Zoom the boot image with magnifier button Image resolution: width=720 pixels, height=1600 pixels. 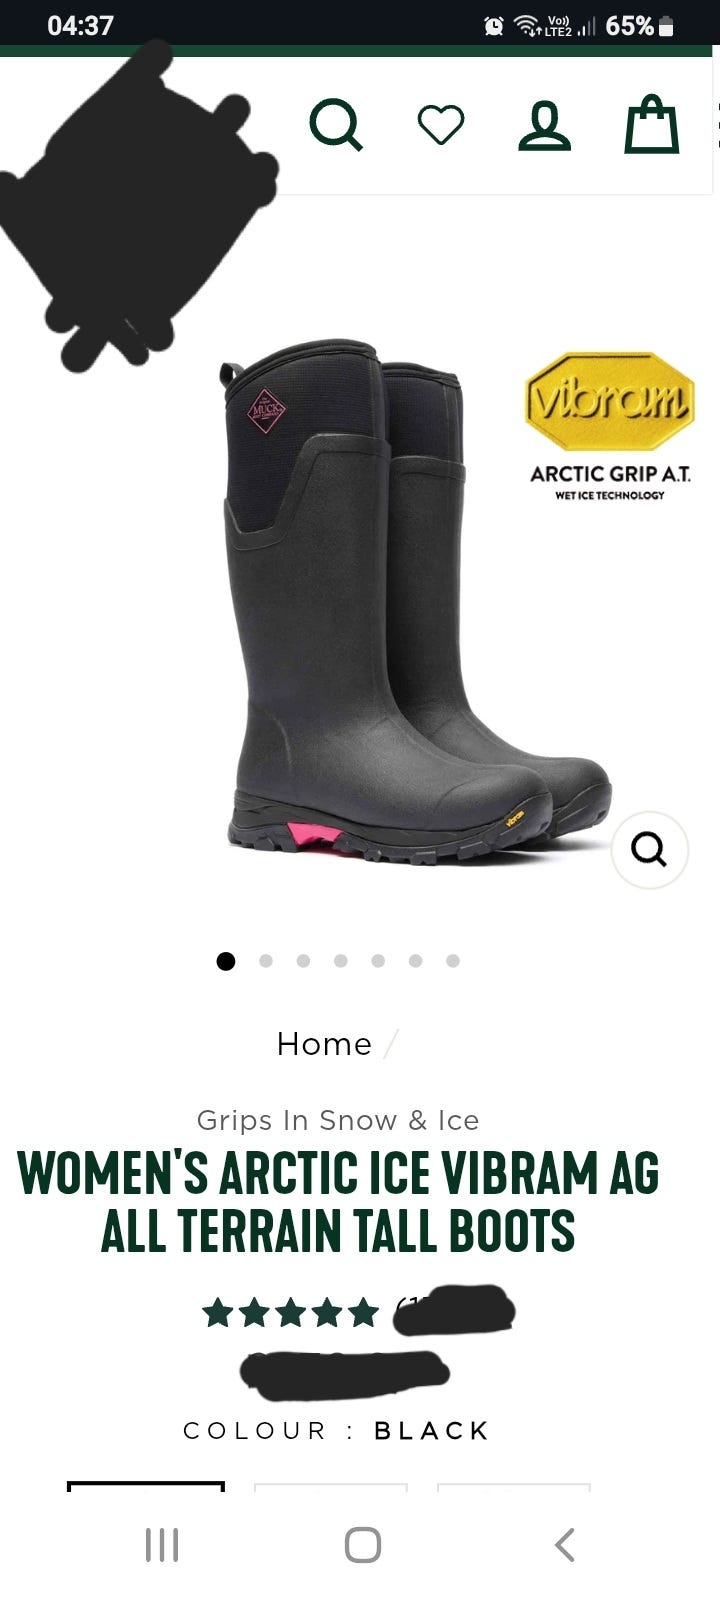point(650,850)
